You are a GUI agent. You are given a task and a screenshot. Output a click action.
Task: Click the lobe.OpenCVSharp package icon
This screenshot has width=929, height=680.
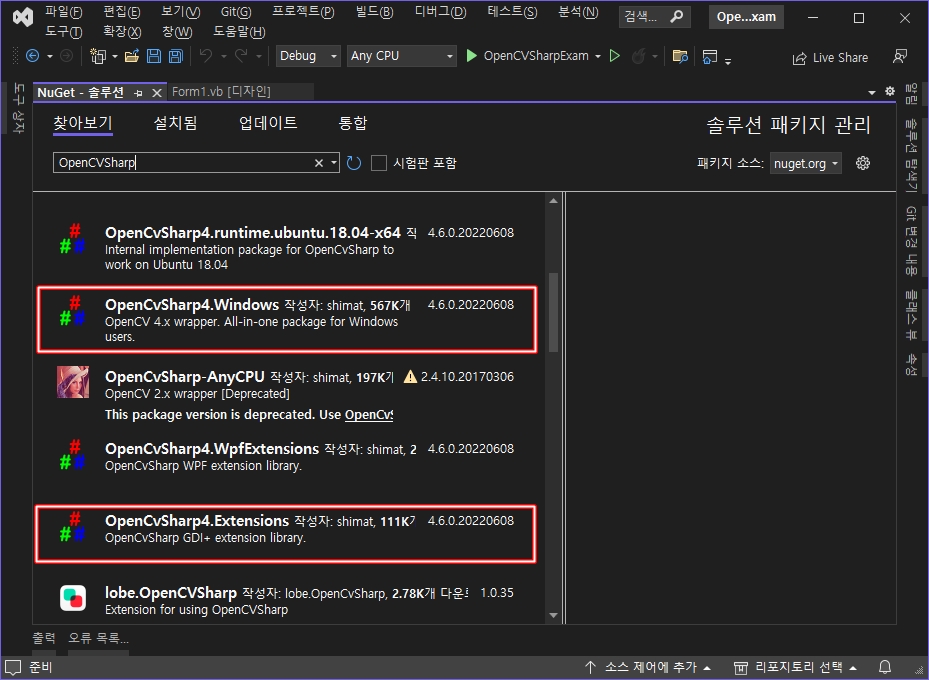(x=73, y=598)
